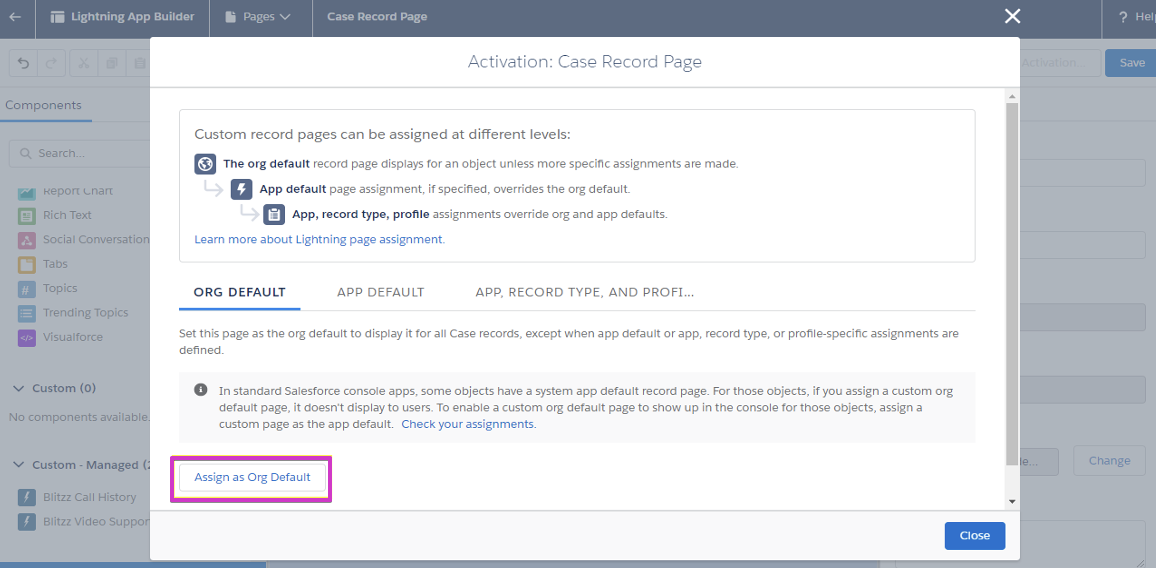Click the org default globe icon
1156x568 pixels.
coord(205,164)
